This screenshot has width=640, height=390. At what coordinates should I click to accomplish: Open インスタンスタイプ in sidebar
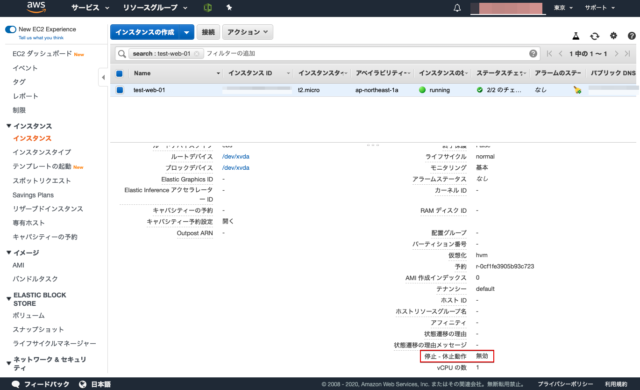pos(42,152)
